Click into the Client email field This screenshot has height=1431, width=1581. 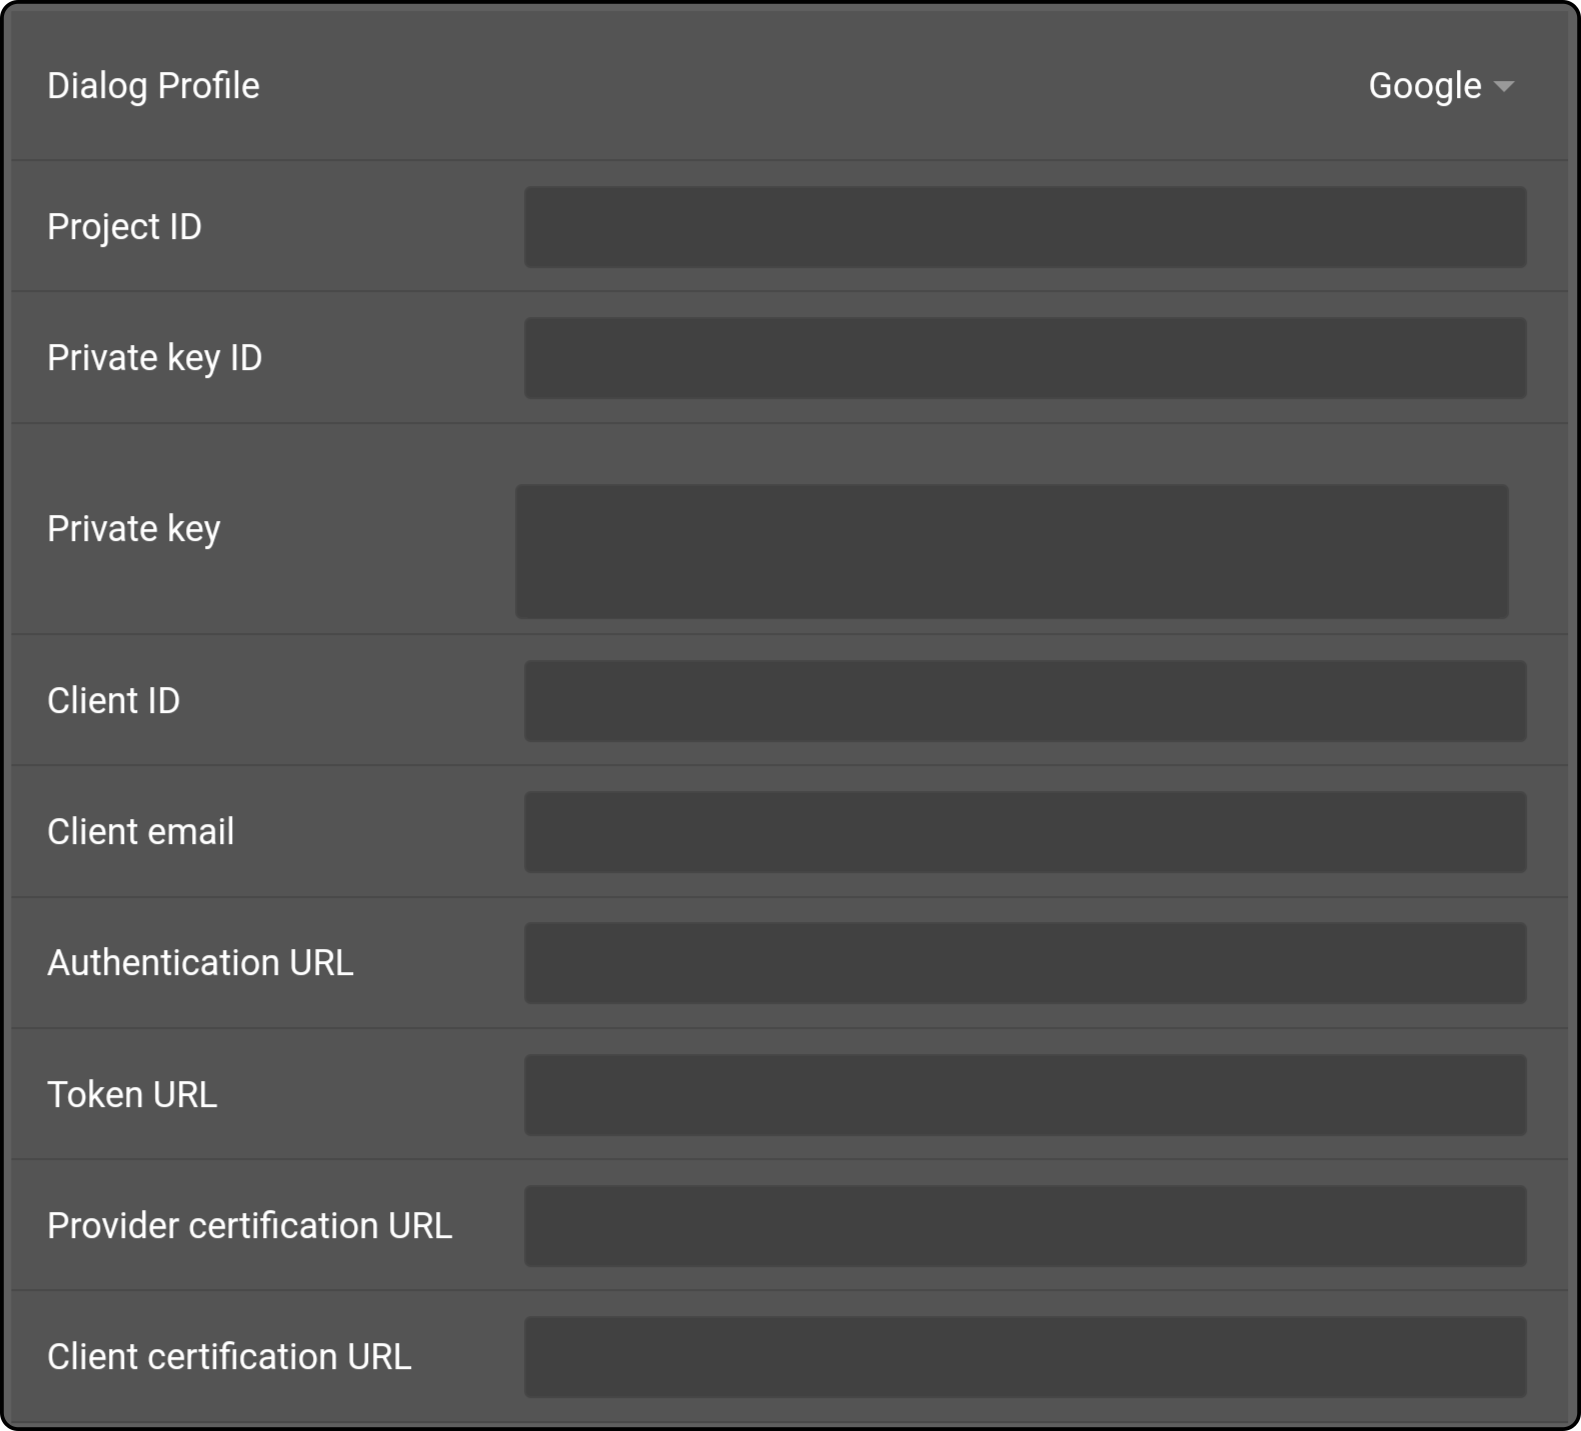pos(1025,832)
